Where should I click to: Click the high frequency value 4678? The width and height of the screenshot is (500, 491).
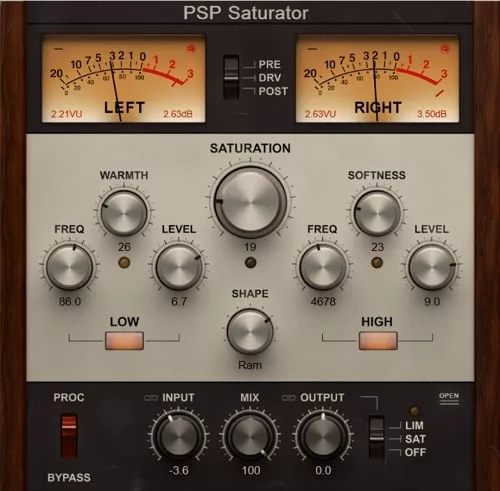point(323,302)
